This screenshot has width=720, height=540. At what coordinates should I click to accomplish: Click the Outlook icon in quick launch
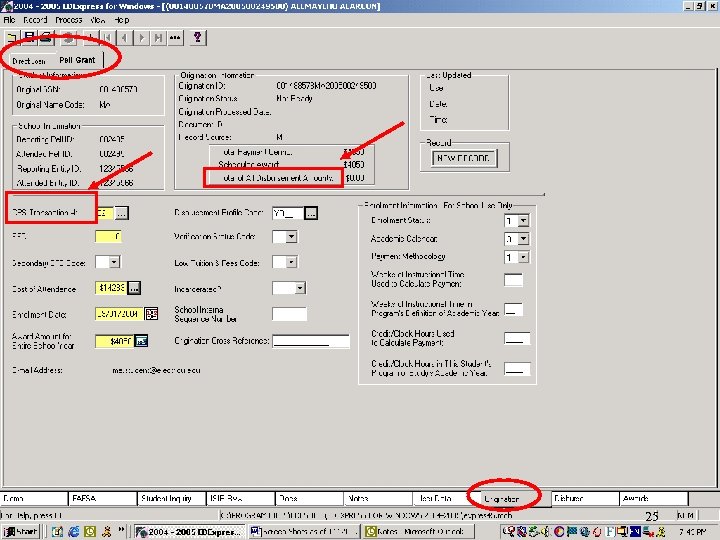click(90, 532)
